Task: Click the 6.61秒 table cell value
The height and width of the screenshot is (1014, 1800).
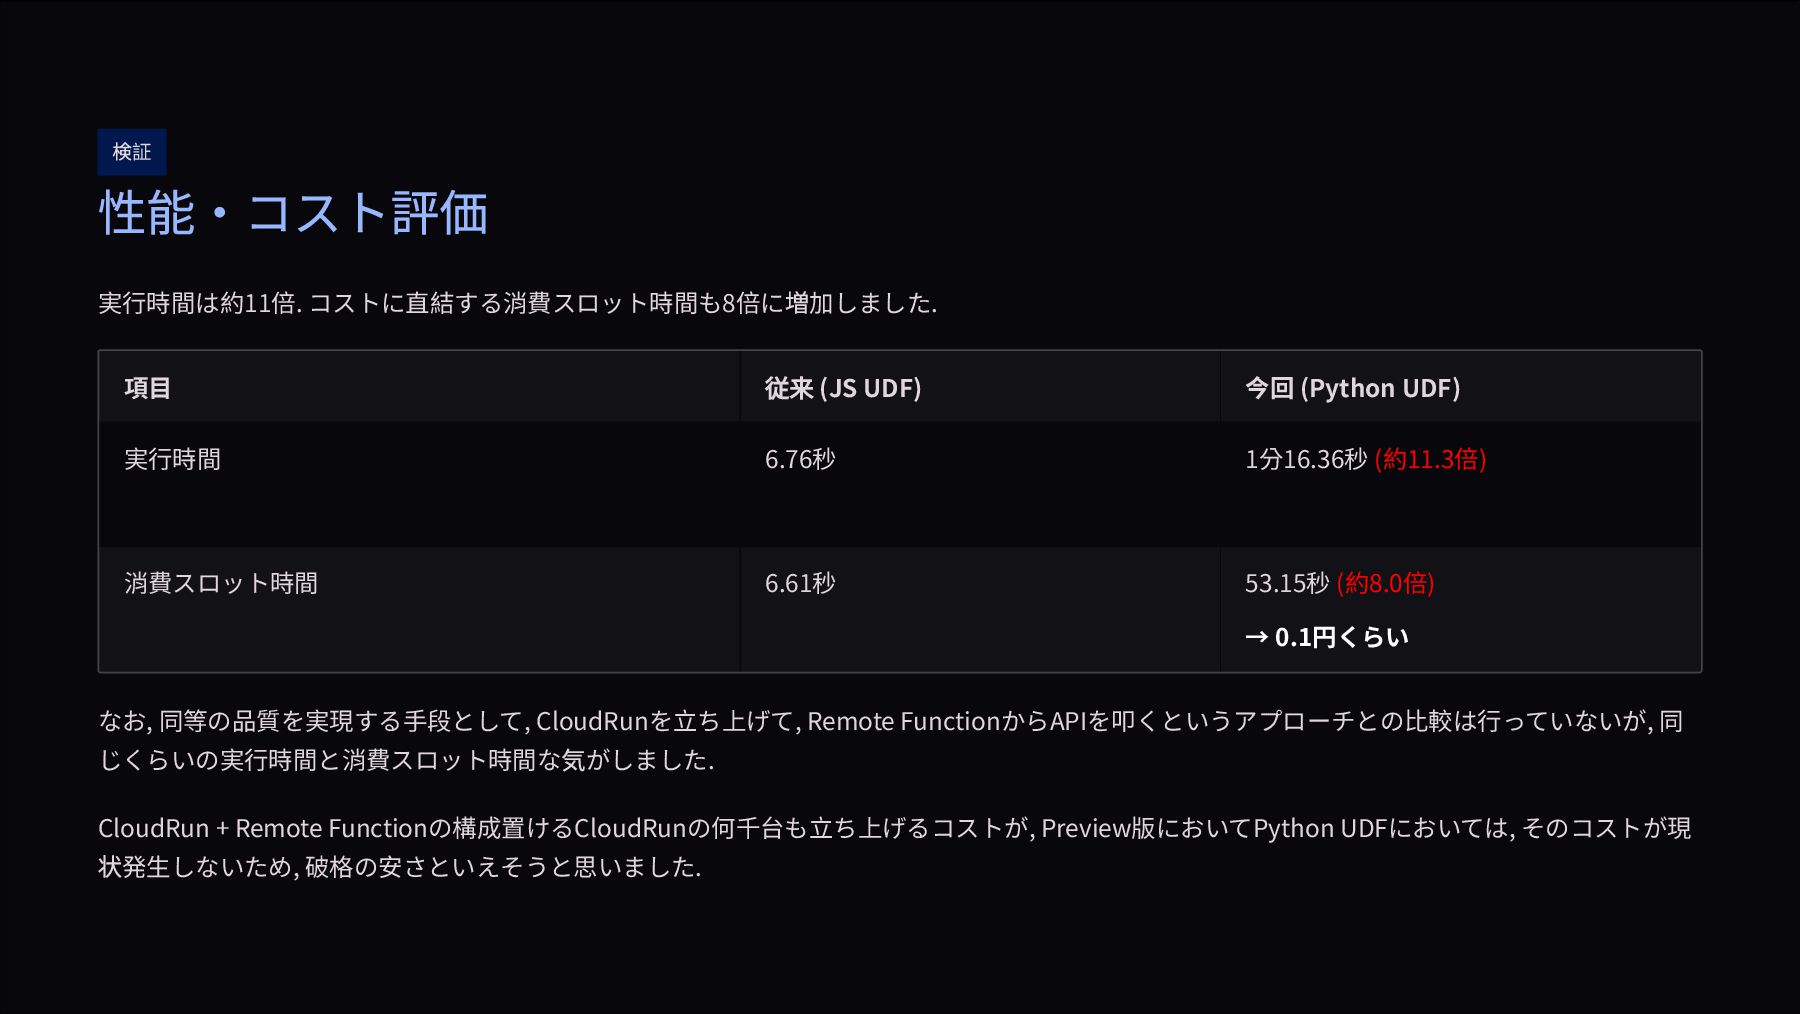Action: coord(800,583)
